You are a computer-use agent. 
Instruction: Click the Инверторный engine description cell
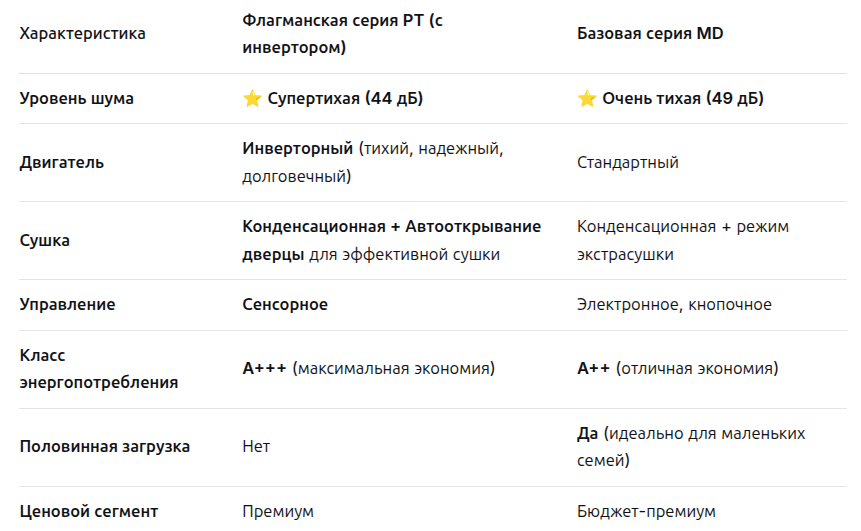tap(372, 162)
